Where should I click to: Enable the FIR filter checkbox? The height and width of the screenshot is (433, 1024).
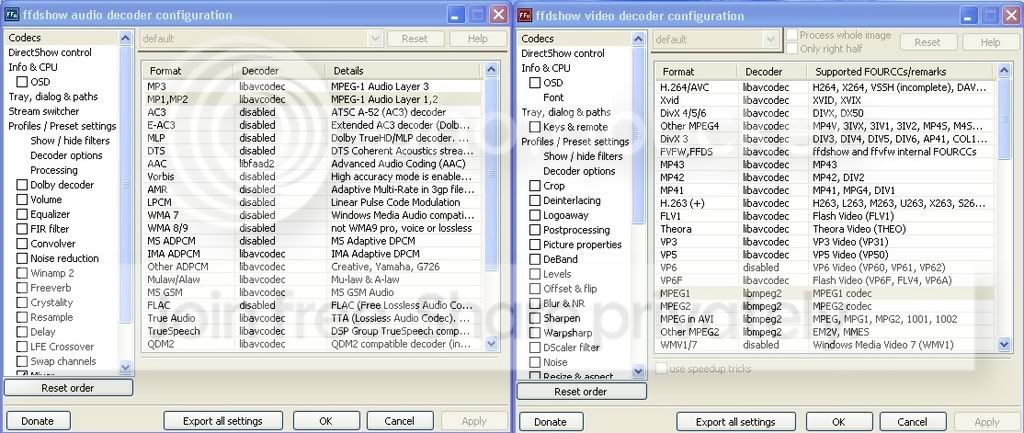(22, 229)
